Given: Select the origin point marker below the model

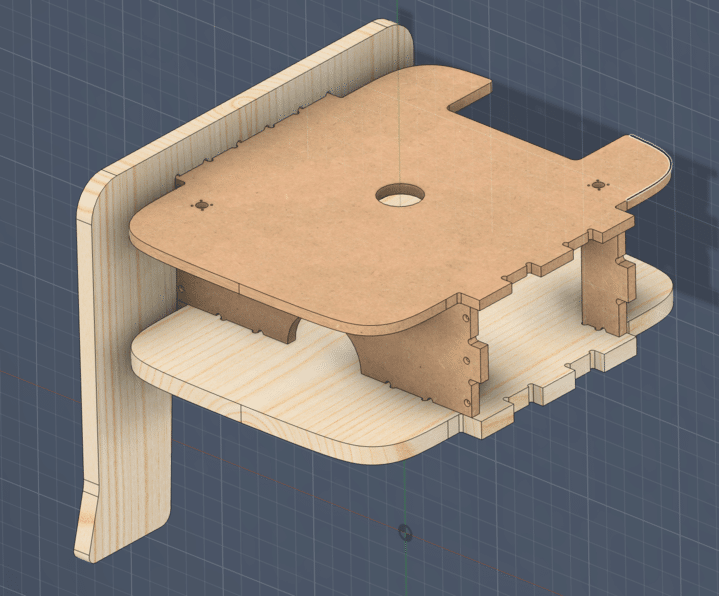Looking at the screenshot, I should point(405,533).
